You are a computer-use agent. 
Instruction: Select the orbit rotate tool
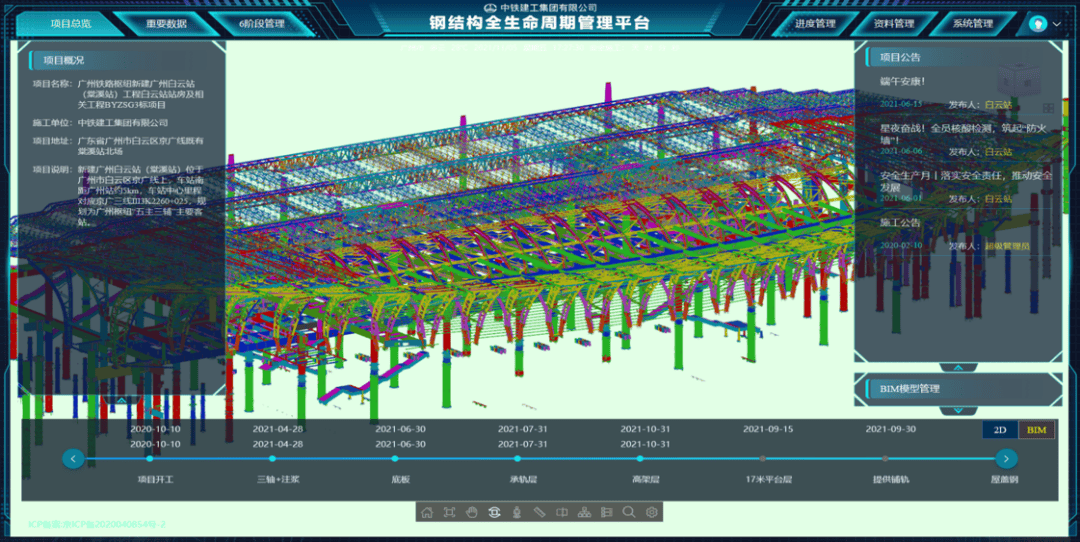point(494,512)
